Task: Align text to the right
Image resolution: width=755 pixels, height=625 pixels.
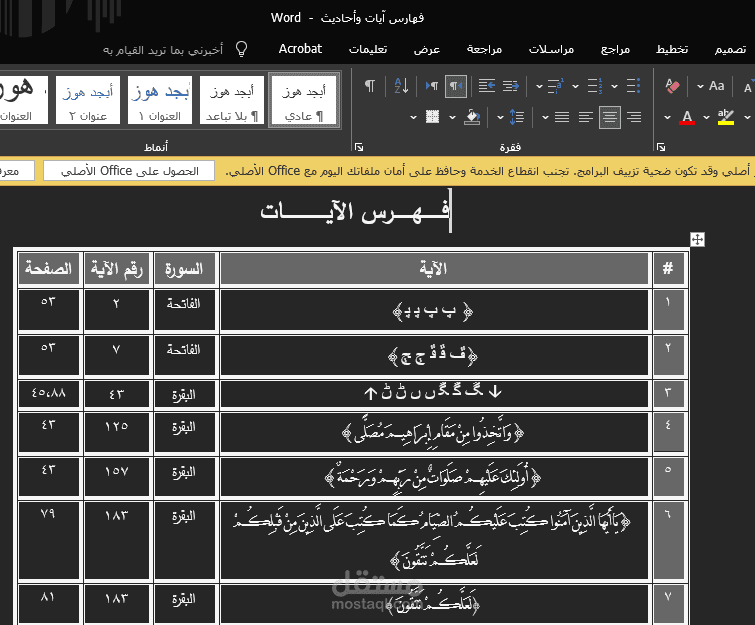Action: point(634,117)
